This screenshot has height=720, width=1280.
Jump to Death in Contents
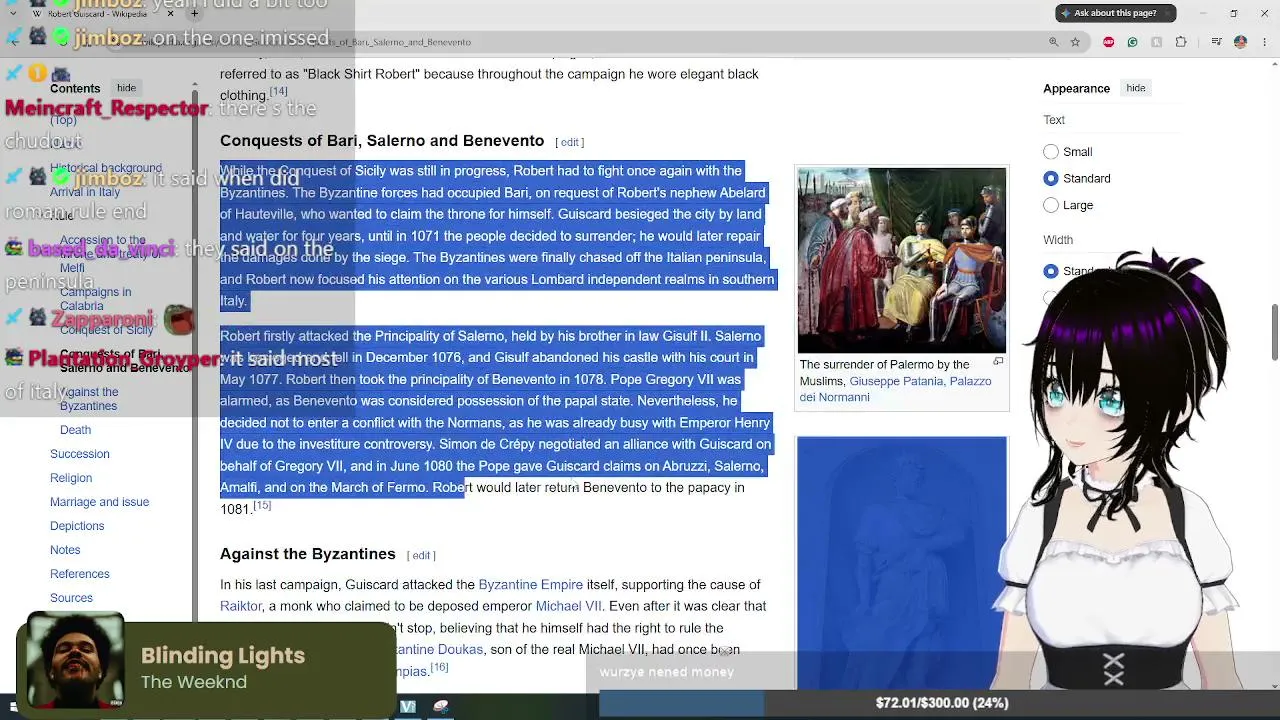coord(75,430)
